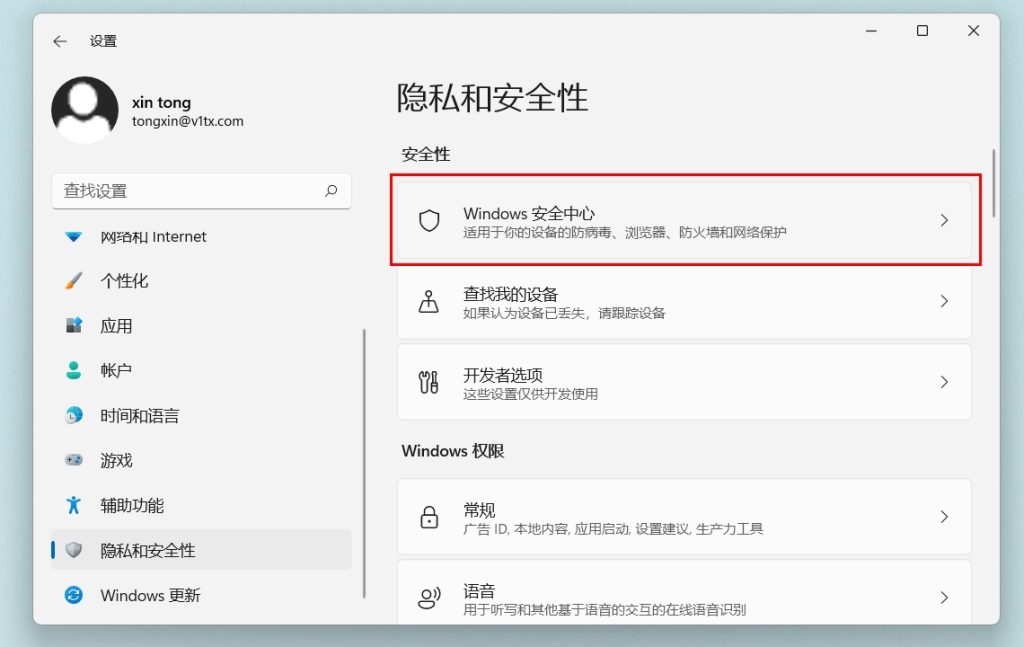Click the search magnifier icon
The width and height of the screenshot is (1024, 647).
pos(331,191)
